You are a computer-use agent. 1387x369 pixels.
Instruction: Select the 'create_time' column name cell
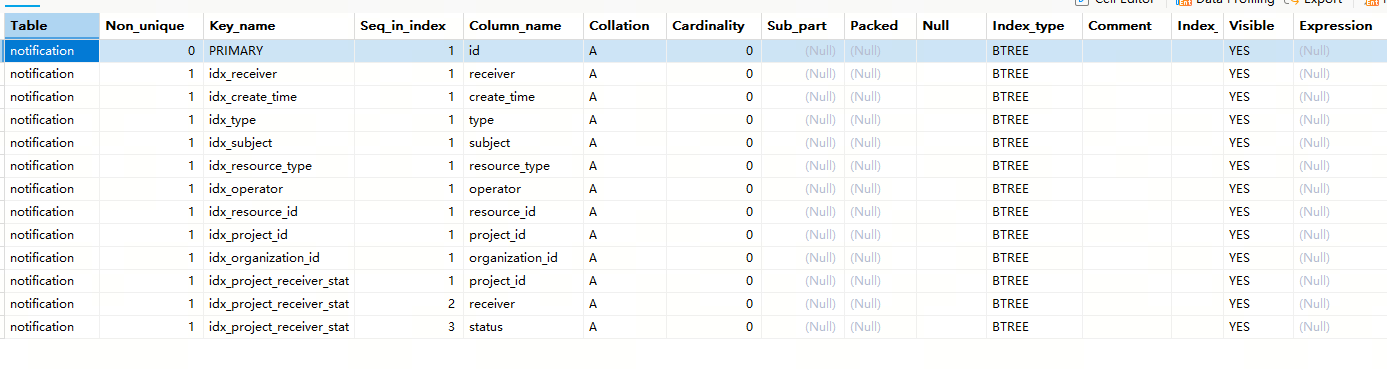pos(523,96)
